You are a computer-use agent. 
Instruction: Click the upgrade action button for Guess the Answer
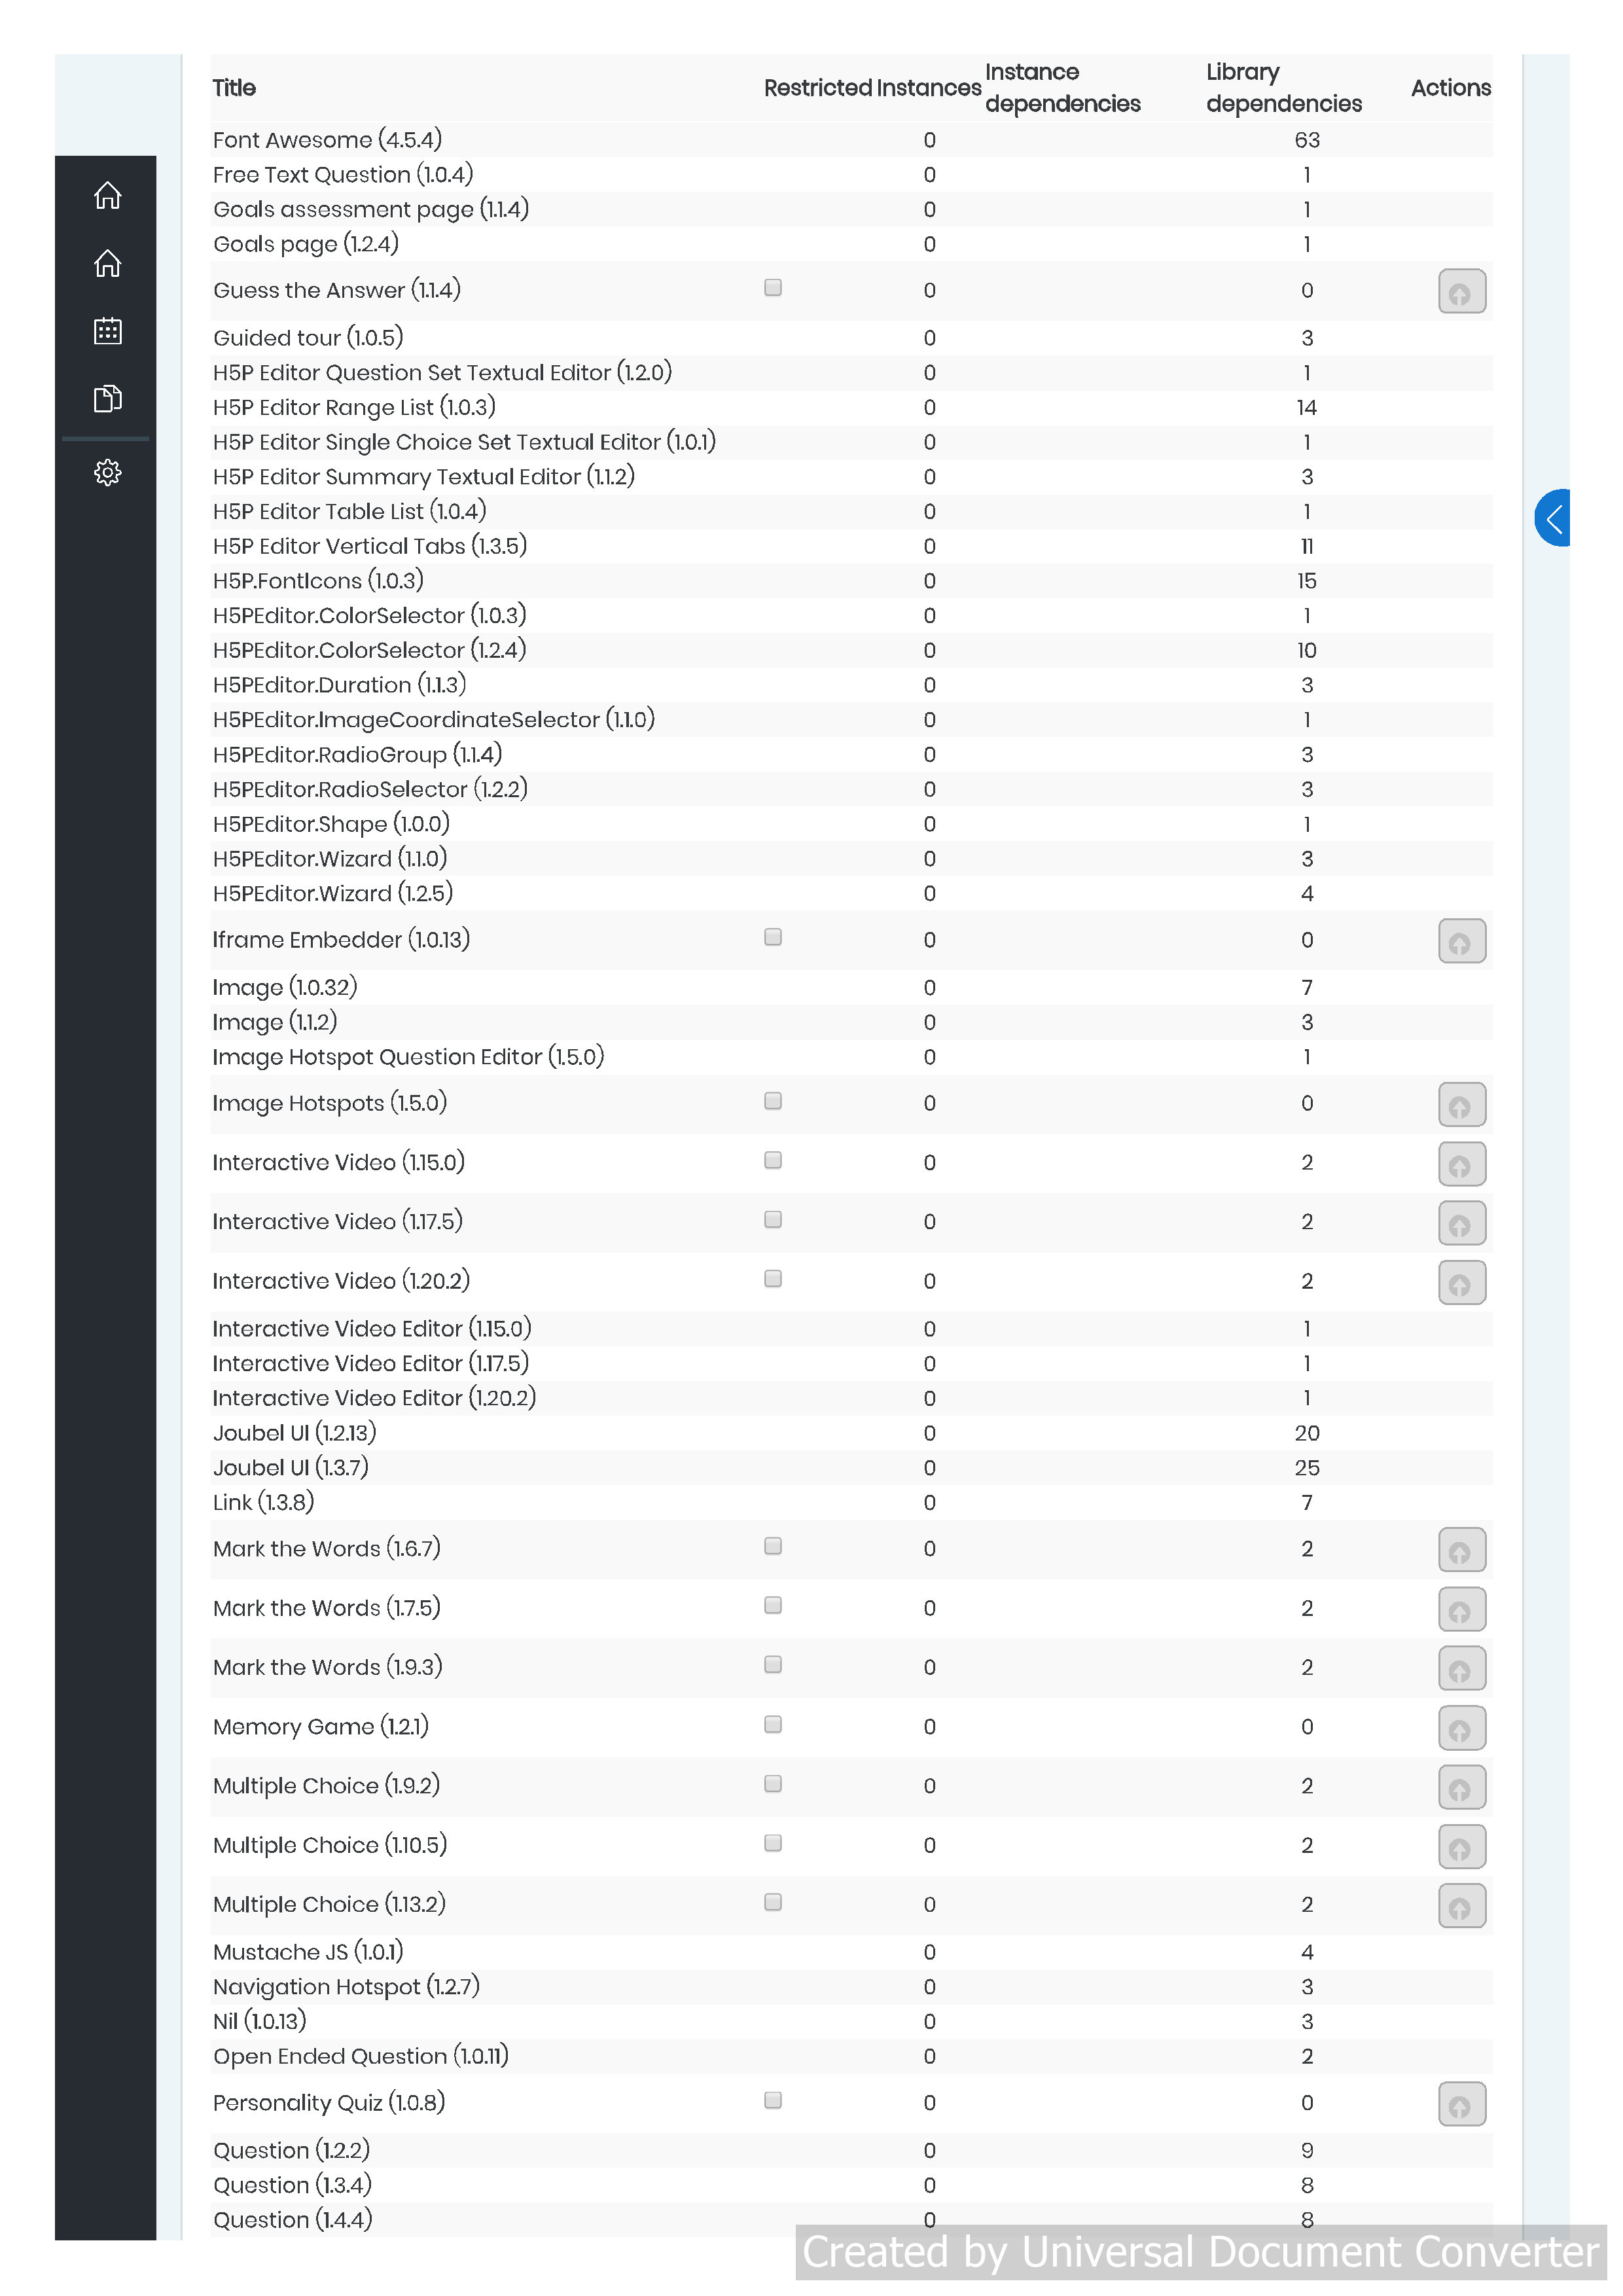point(1462,291)
